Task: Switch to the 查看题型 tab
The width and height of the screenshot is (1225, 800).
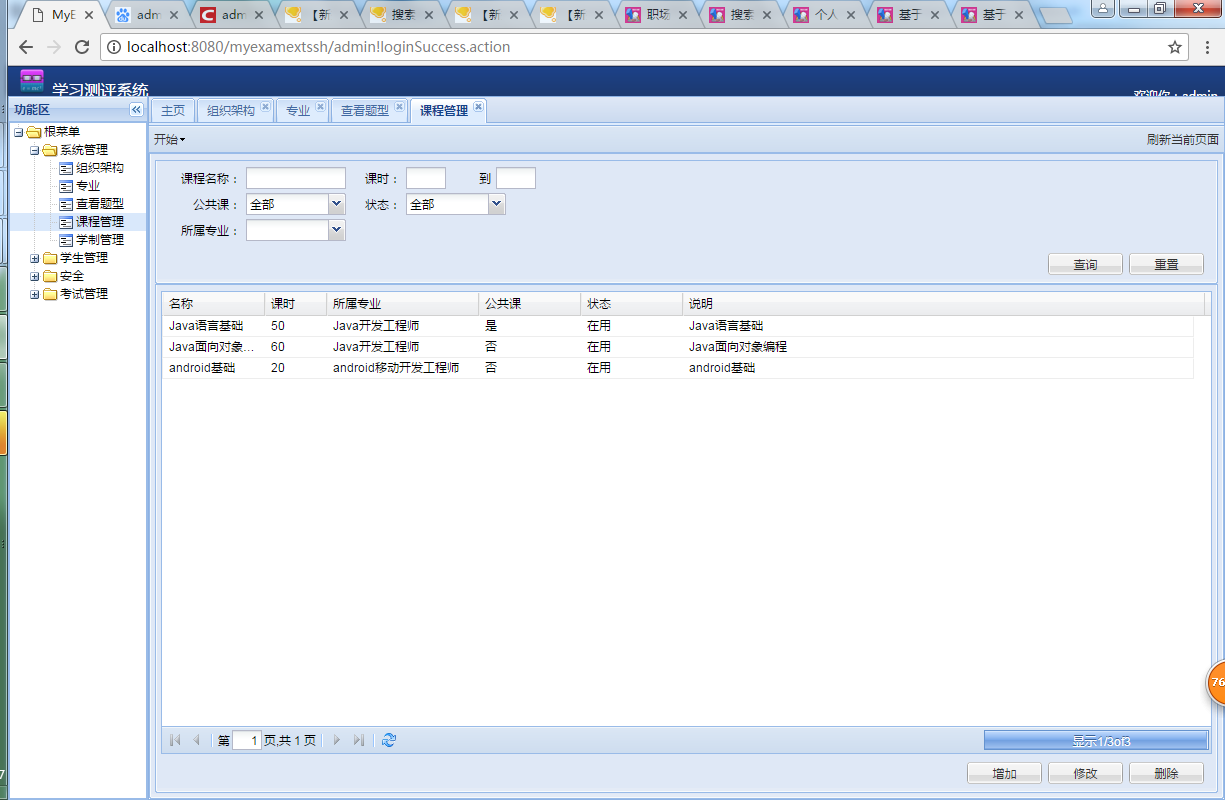Action: [x=368, y=111]
